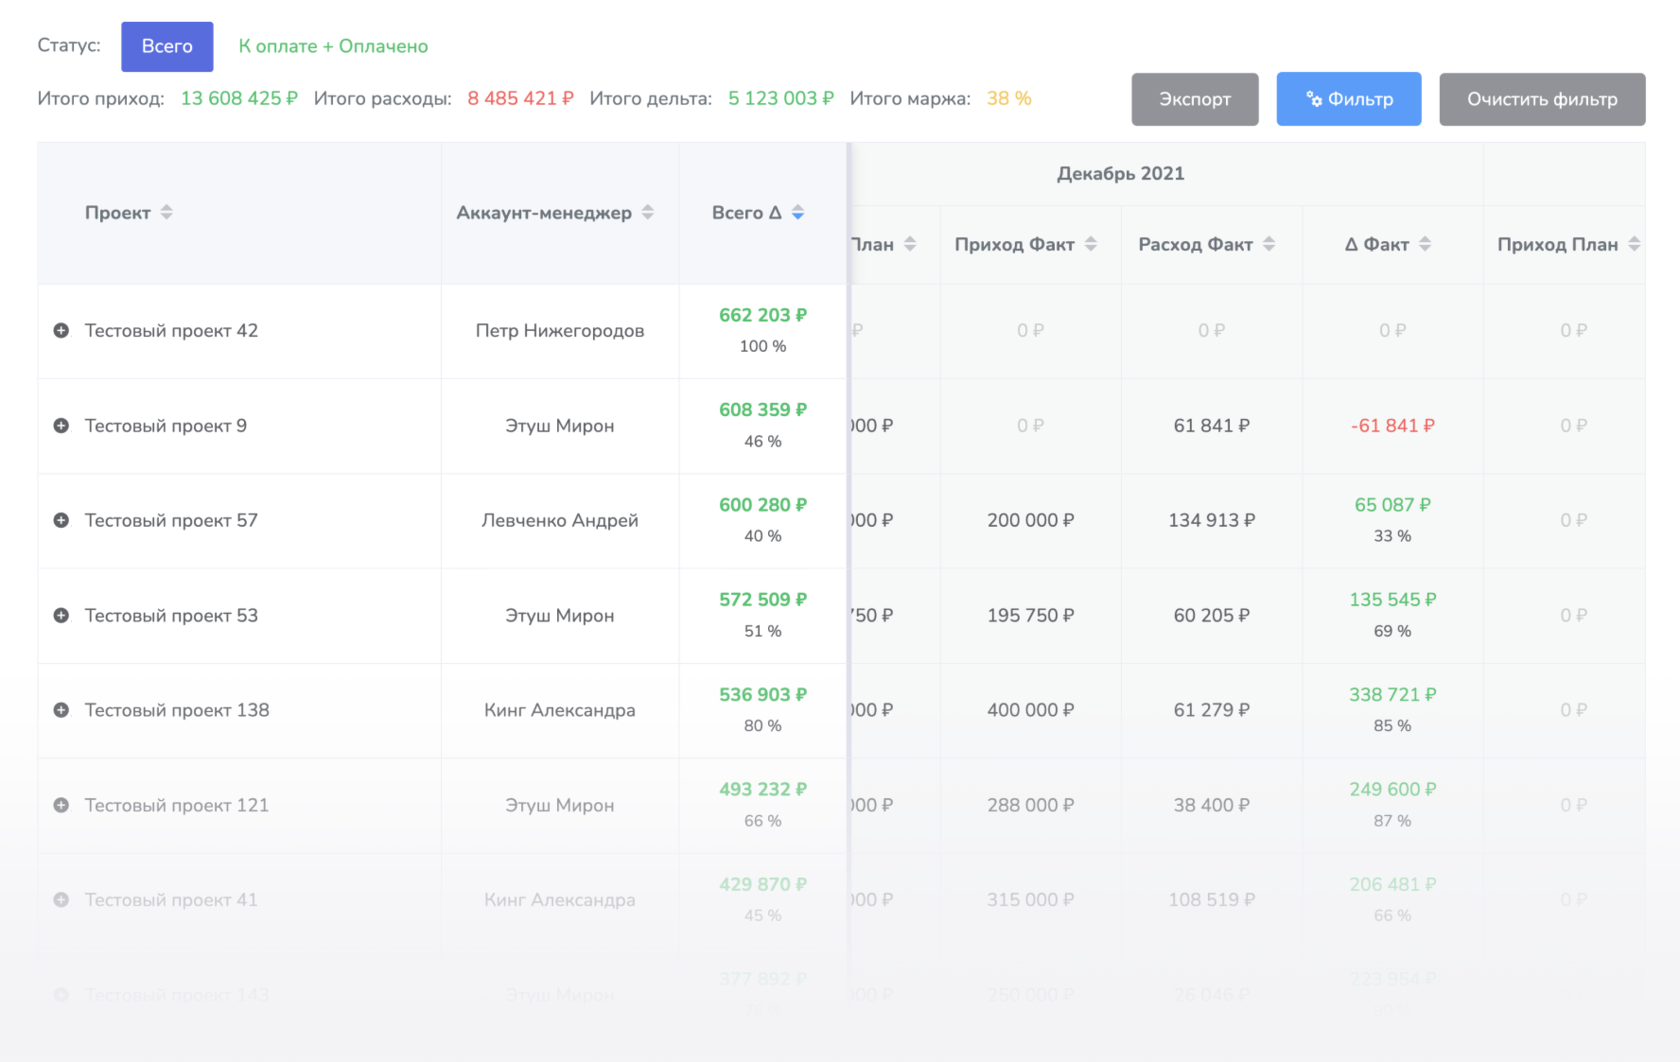
Task: Sort by Расход Факт column
Action: coord(1268,244)
